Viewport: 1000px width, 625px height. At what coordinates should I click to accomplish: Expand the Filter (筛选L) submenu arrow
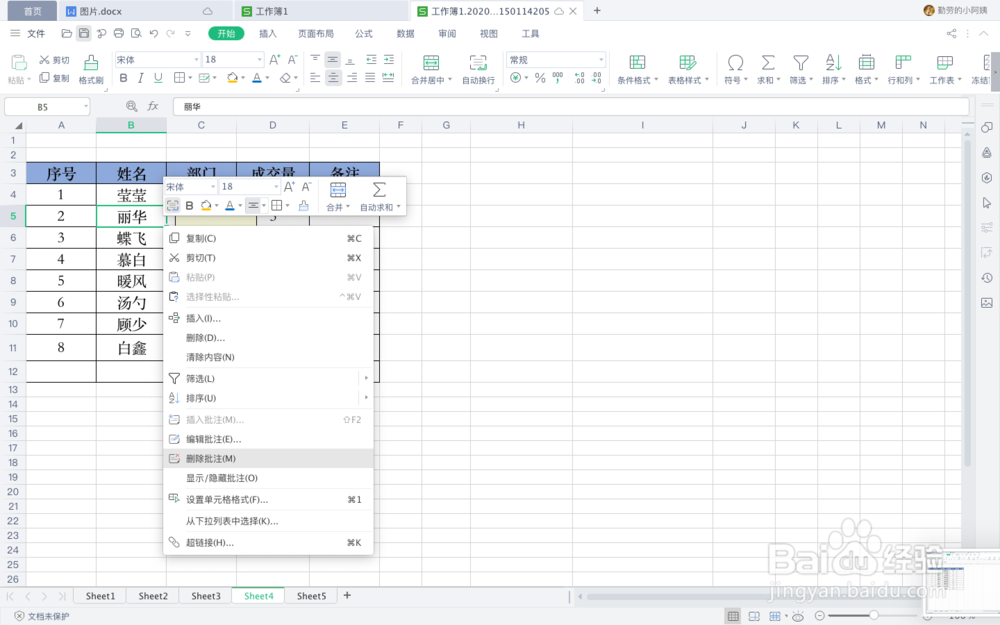click(x=366, y=378)
